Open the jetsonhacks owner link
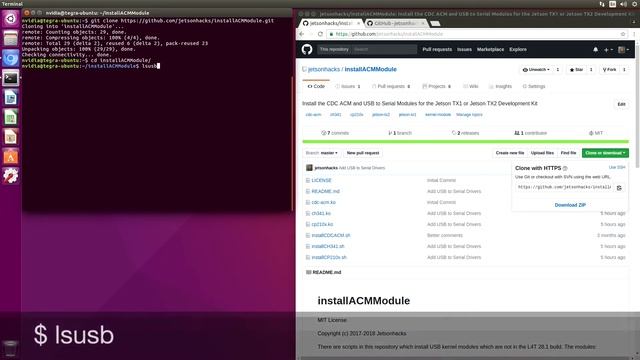Viewport: 640px width, 360px height. (324, 69)
